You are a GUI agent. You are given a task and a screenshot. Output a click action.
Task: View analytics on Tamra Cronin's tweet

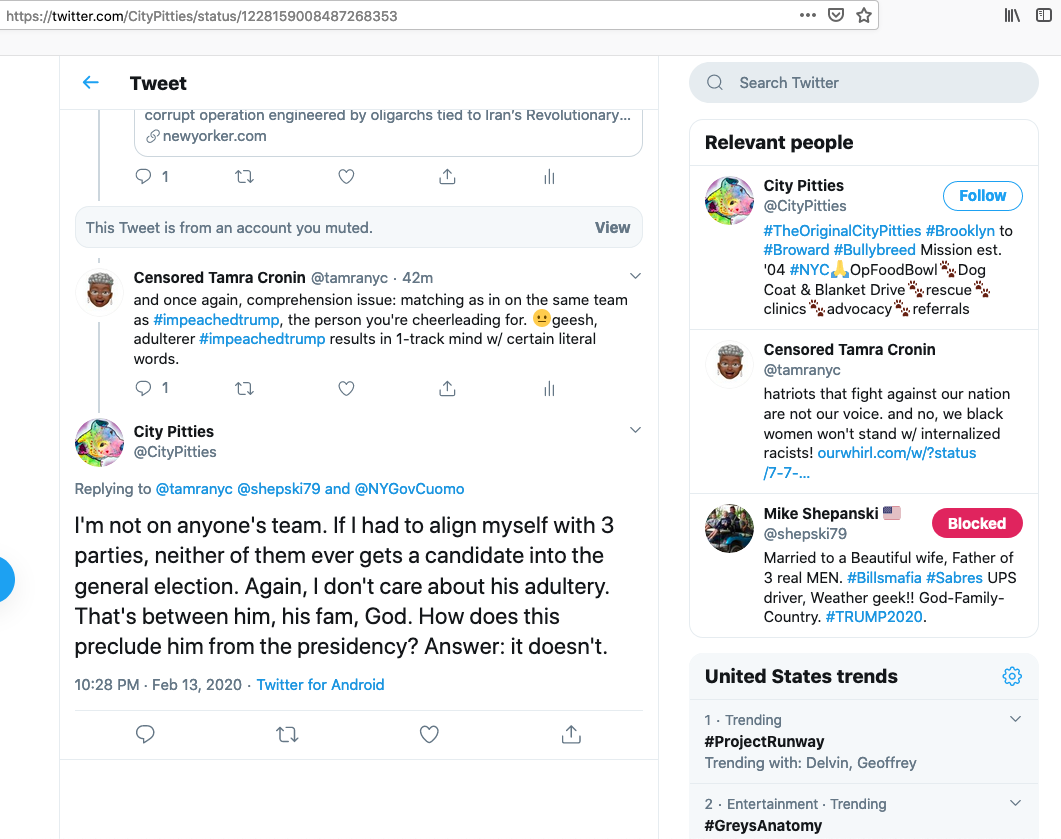[549, 388]
